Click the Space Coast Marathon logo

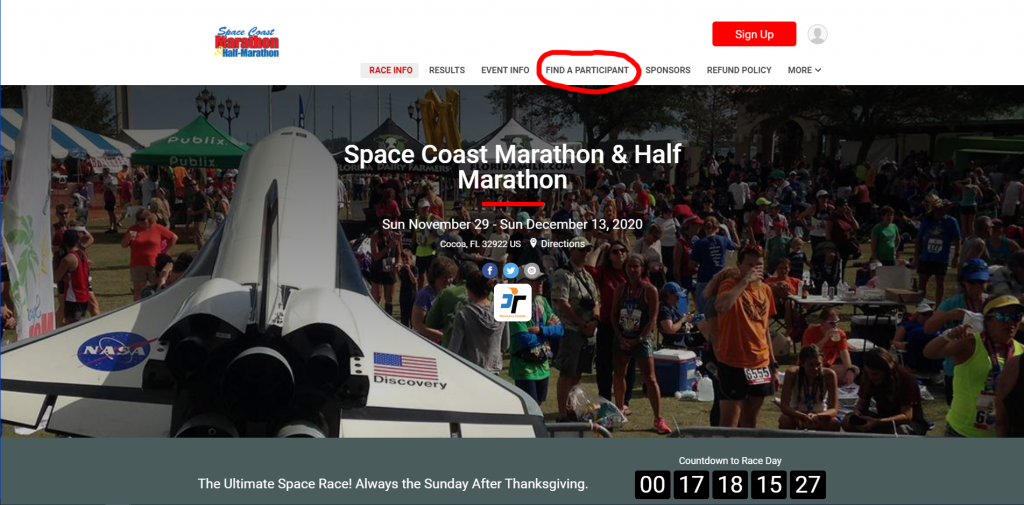(247, 42)
